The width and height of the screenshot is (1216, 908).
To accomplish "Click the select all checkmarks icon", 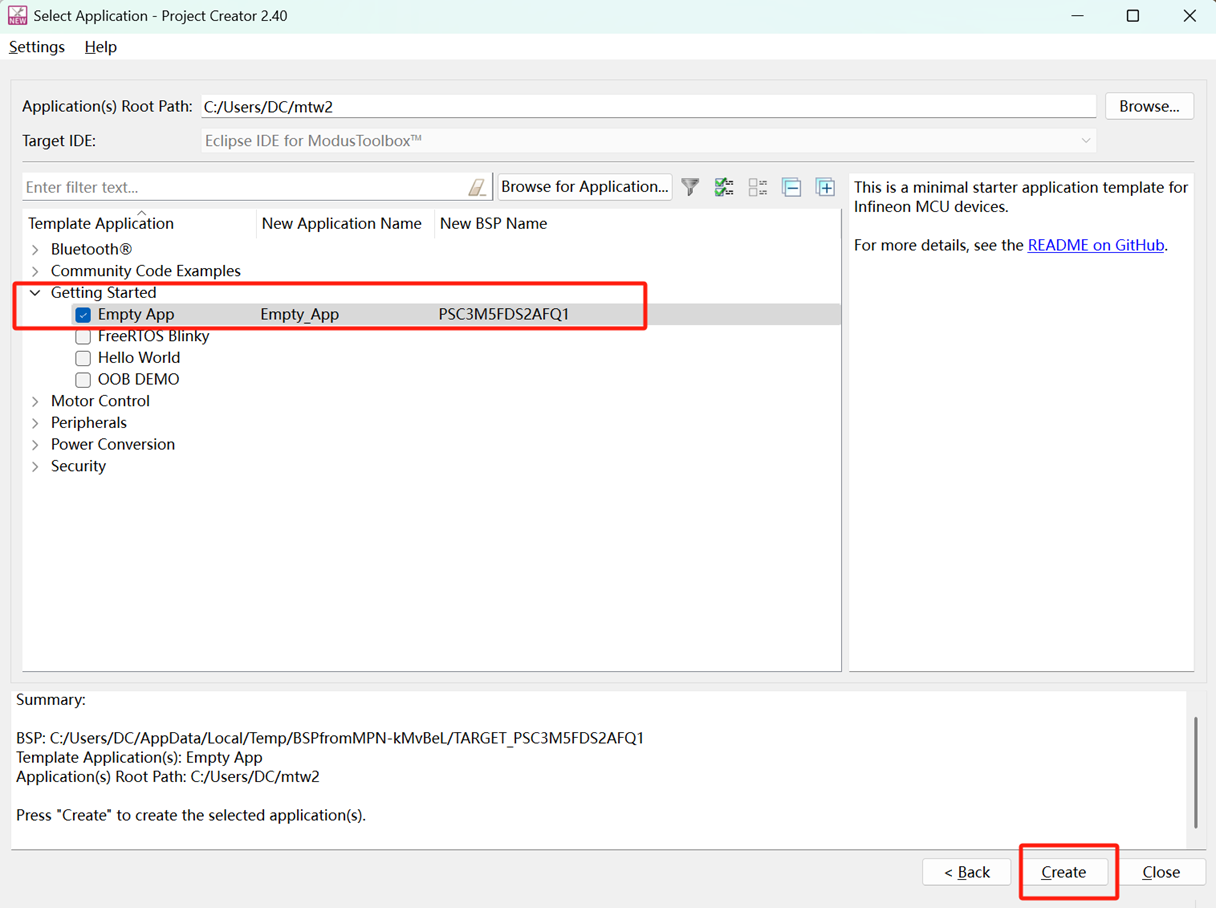I will 724,187.
